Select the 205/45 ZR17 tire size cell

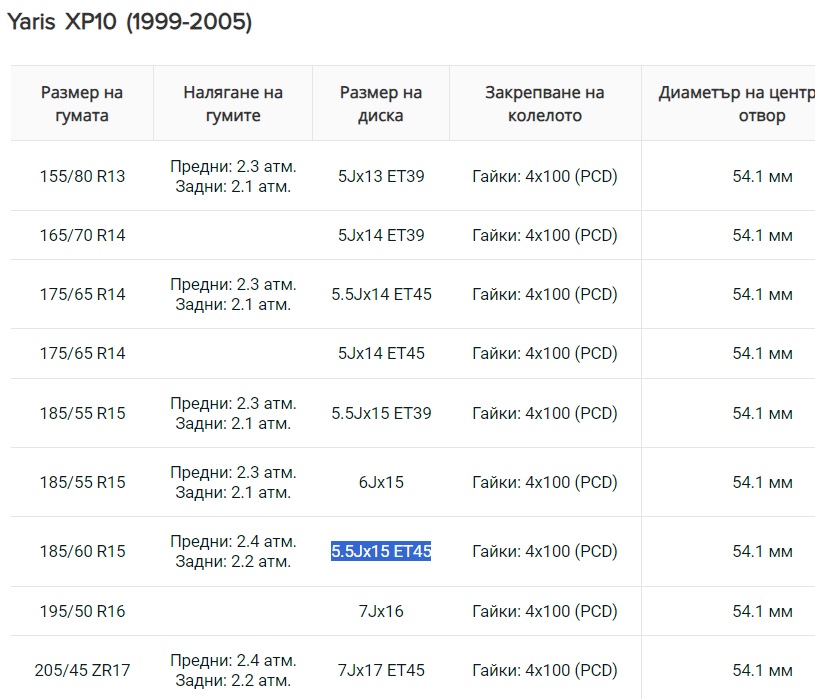coord(82,670)
